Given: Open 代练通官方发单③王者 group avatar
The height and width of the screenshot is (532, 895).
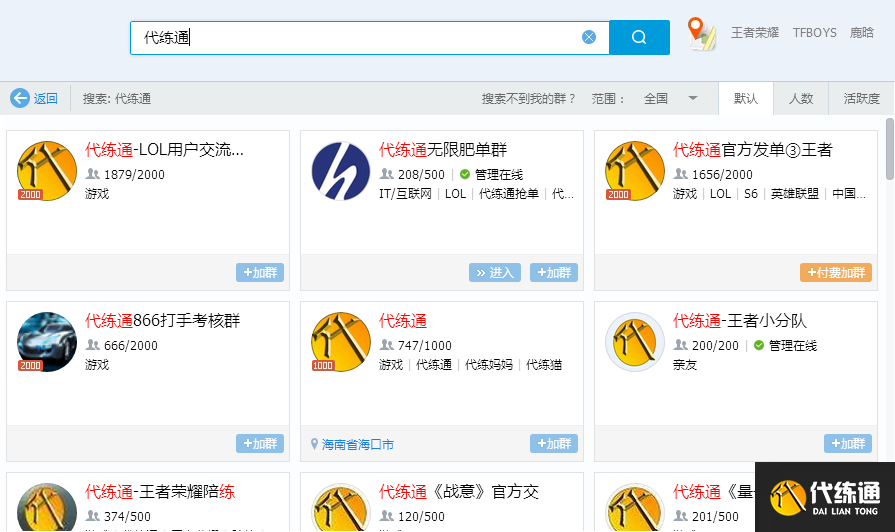Looking at the screenshot, I should point(635,171).
